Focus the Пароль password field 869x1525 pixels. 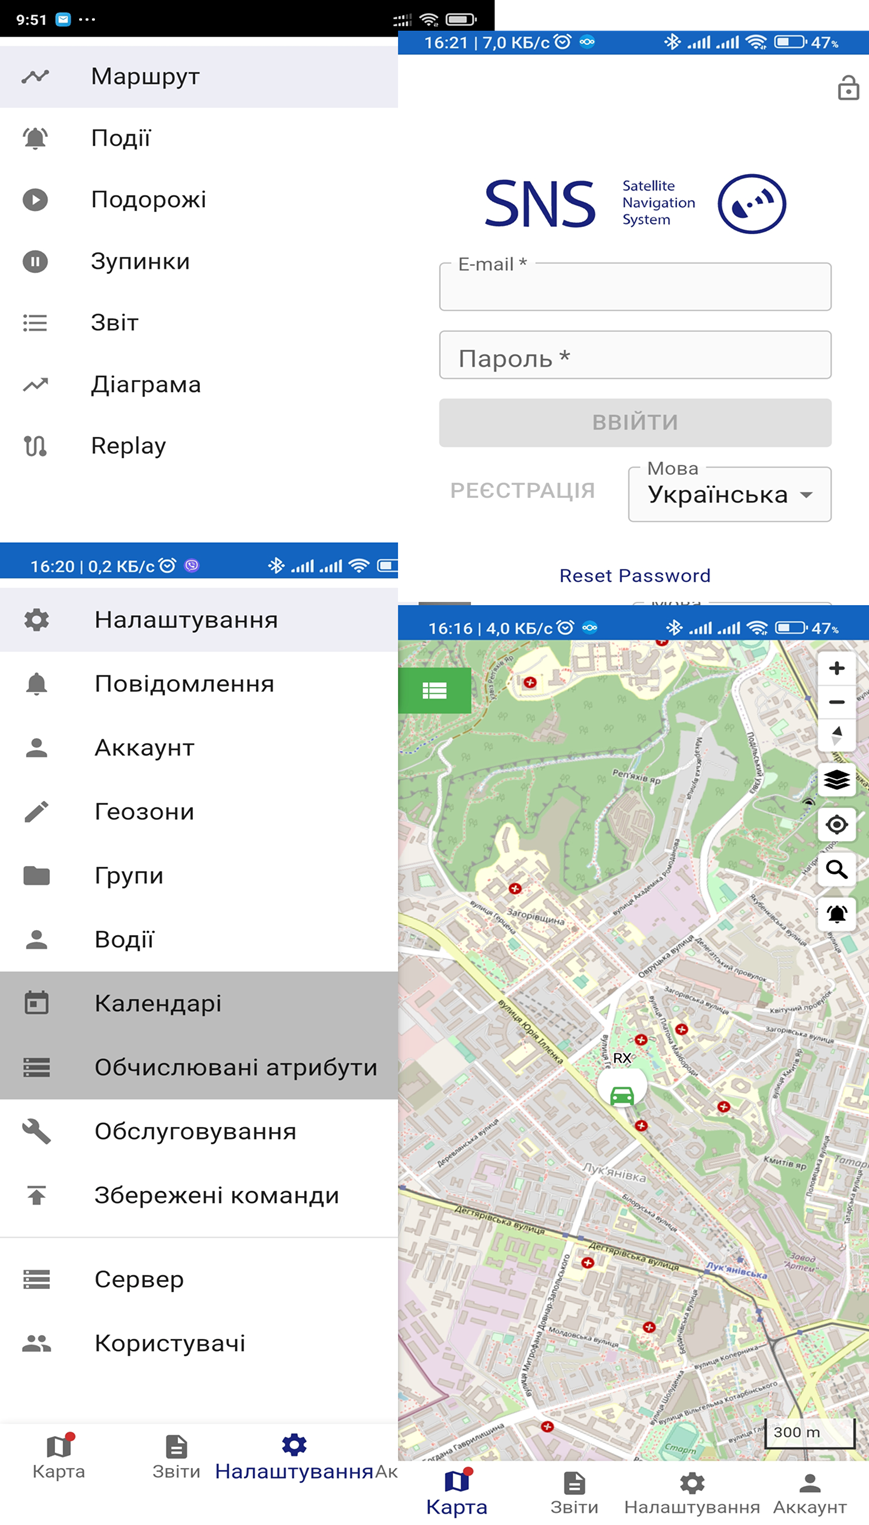(x=634, y=356)
